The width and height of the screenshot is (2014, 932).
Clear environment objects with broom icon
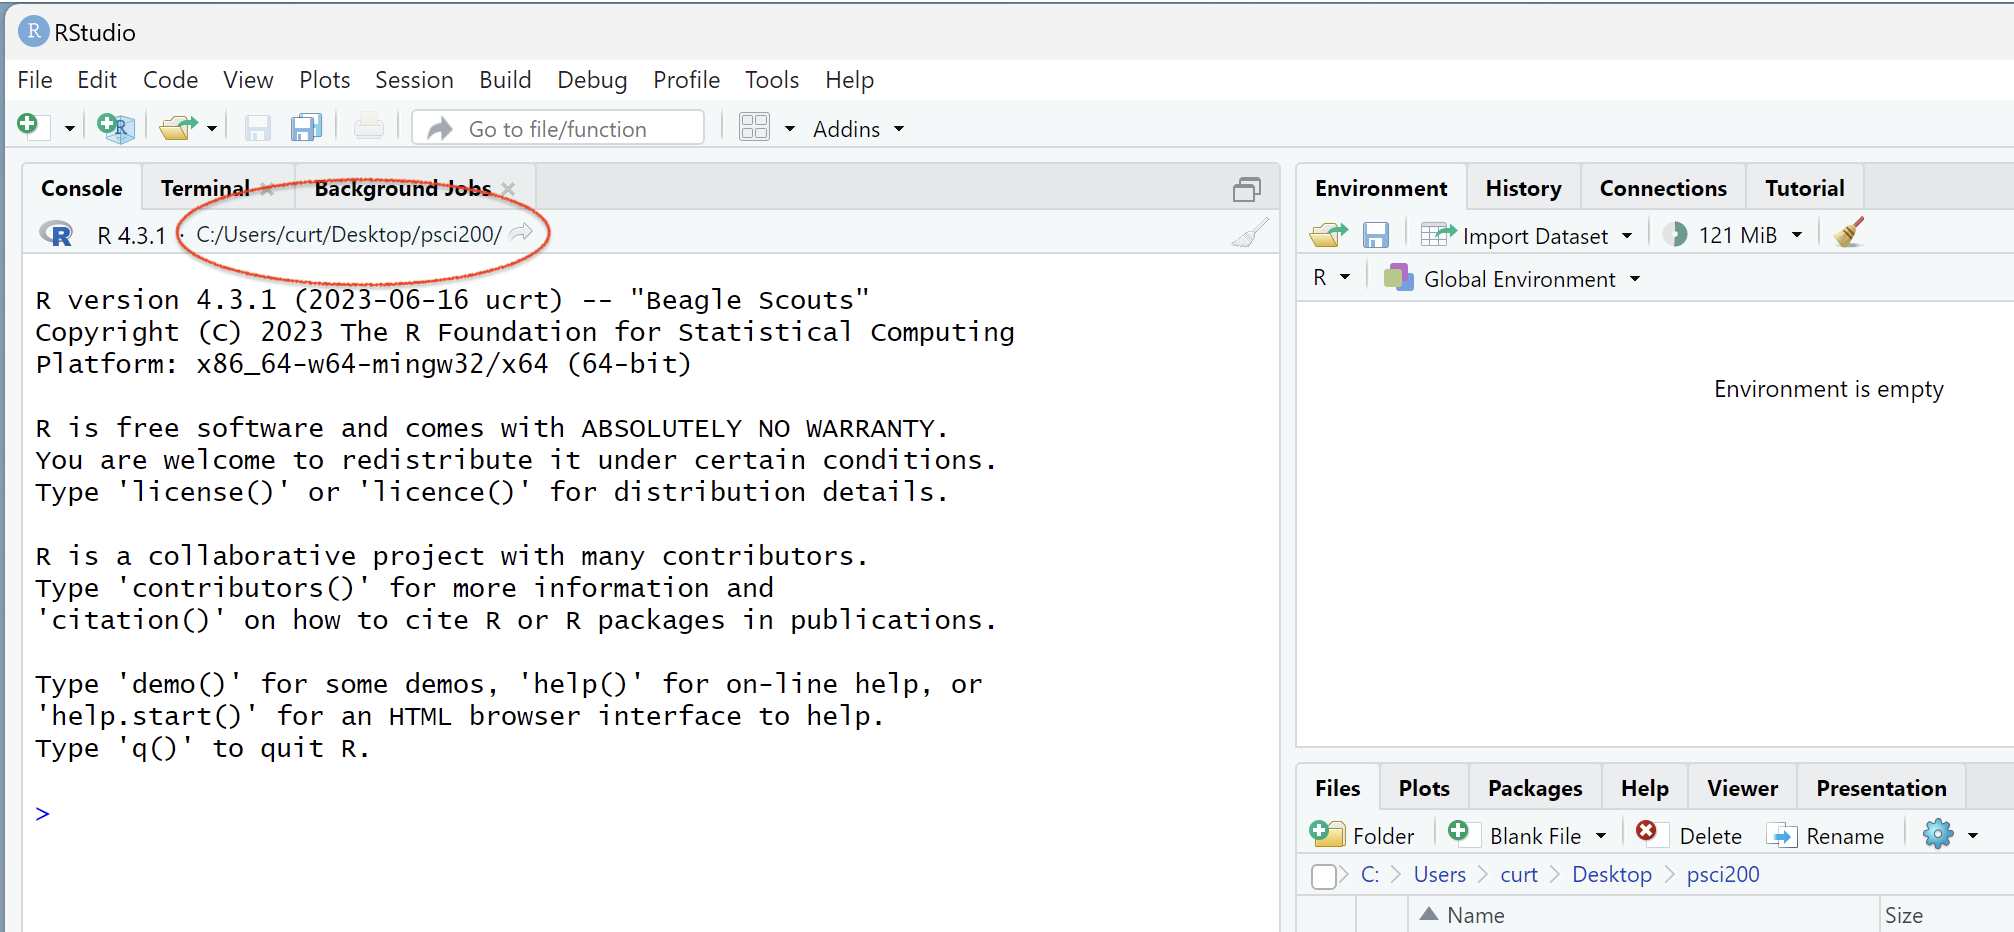(1849, 233)
